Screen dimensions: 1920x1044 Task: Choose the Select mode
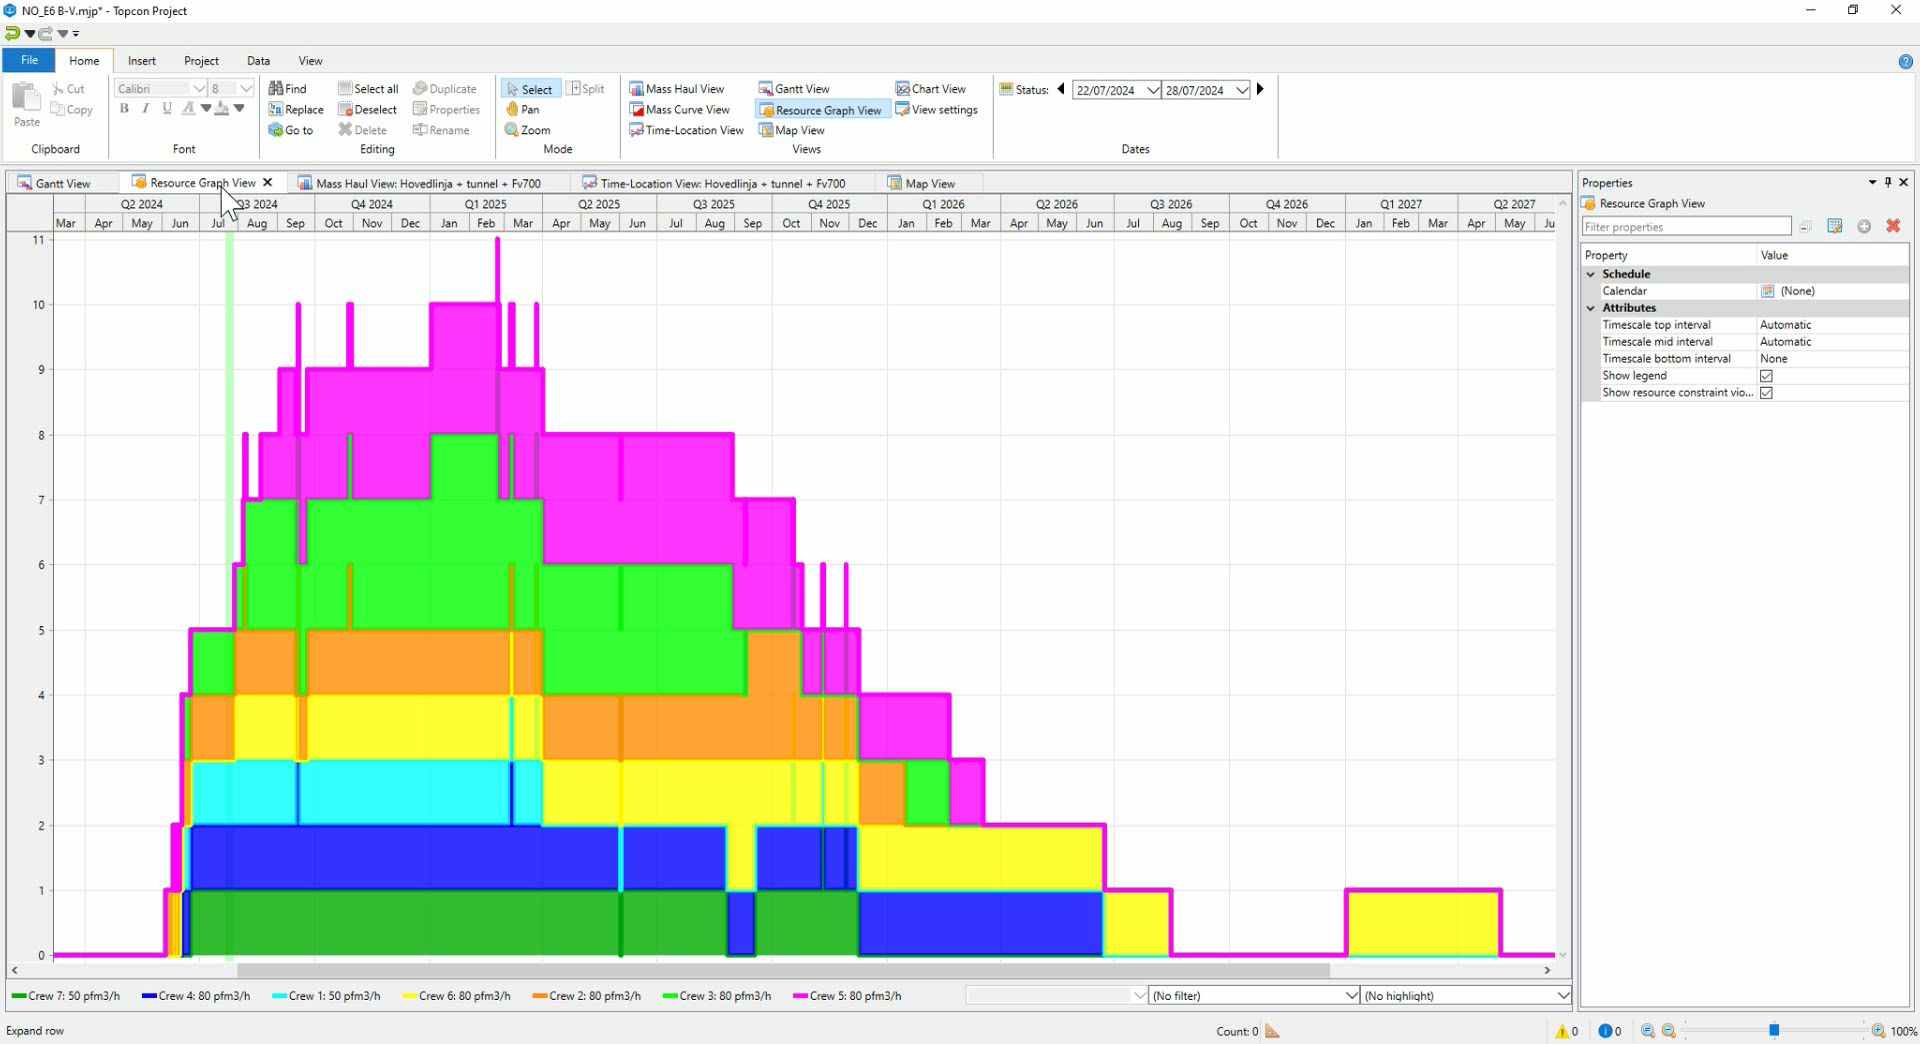click(530, 89)
